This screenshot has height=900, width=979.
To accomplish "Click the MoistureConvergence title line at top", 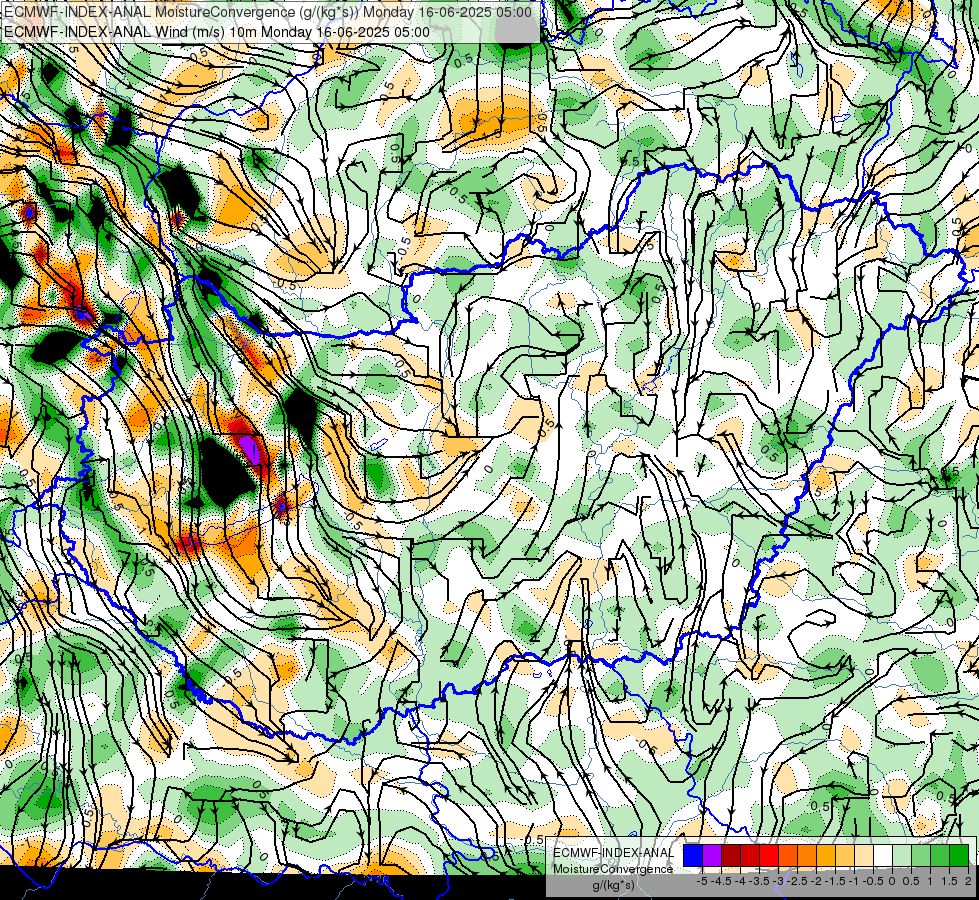I will click(x=268, y=12).
